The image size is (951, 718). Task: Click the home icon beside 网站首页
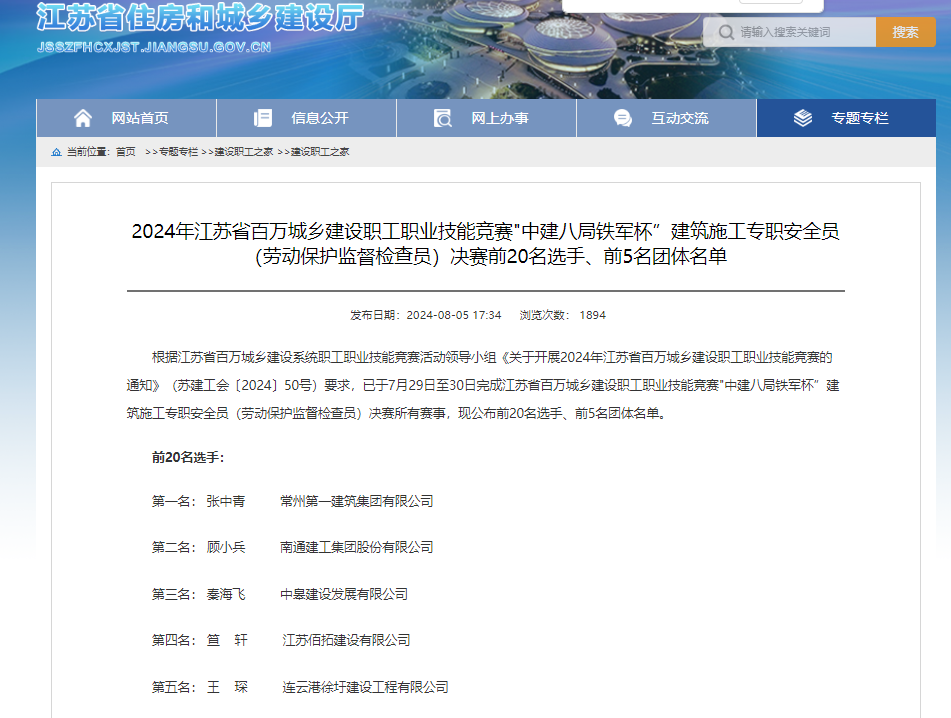[x=83, y=118]
